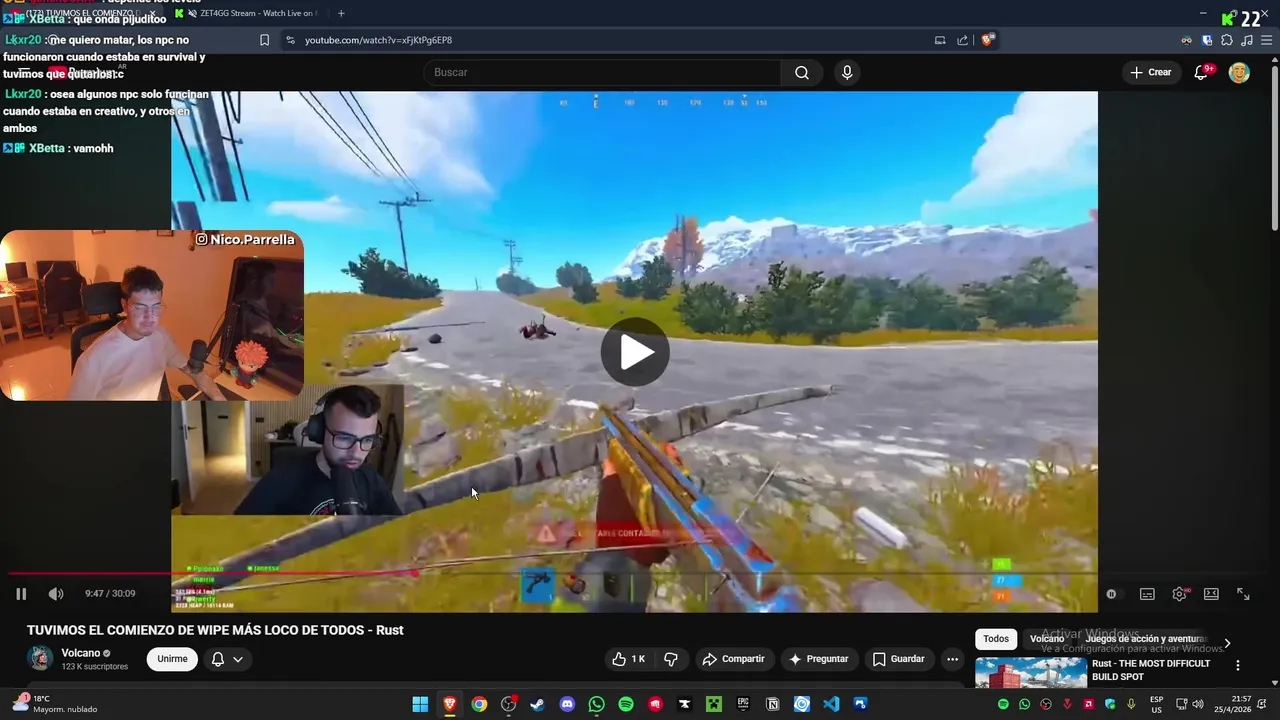Open the Bitwarden shield extension icon
This screenshot has width=1280, height=720.
coord(1207,40)
